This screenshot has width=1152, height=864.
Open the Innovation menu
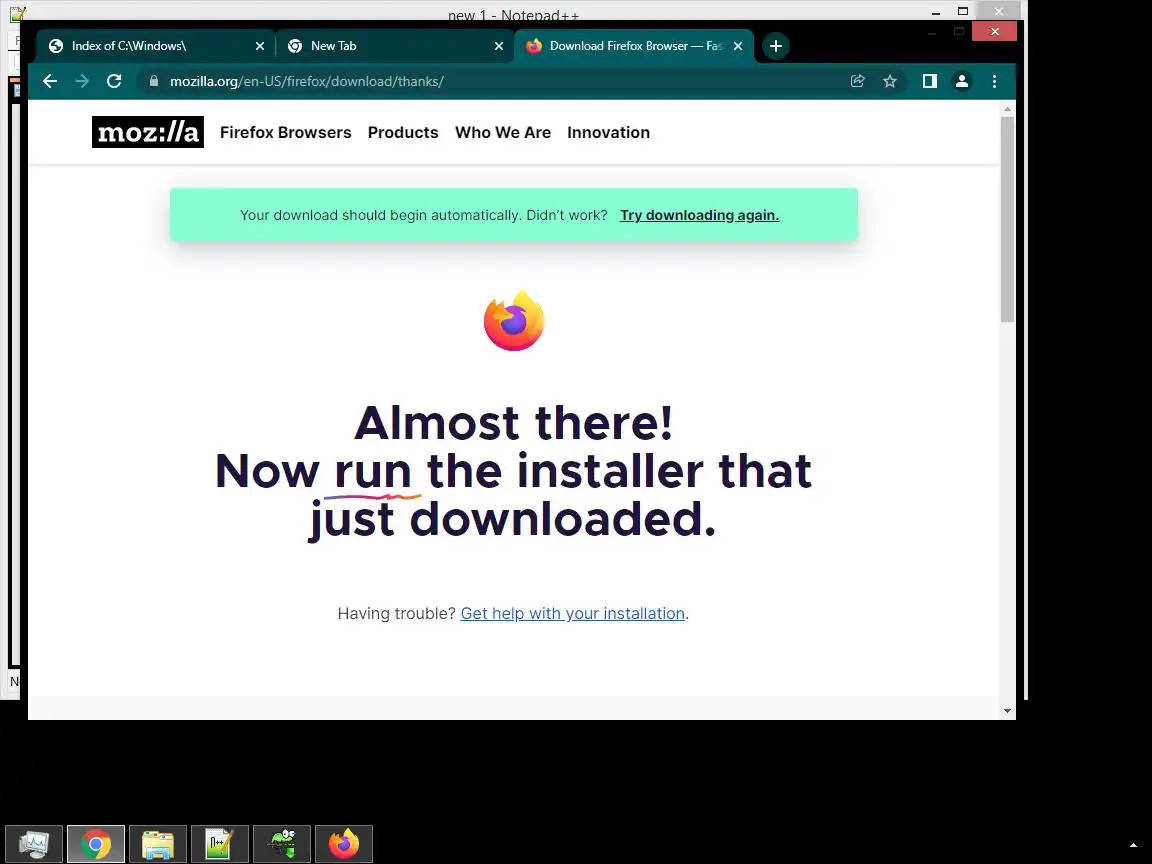[x=608, y=132]
